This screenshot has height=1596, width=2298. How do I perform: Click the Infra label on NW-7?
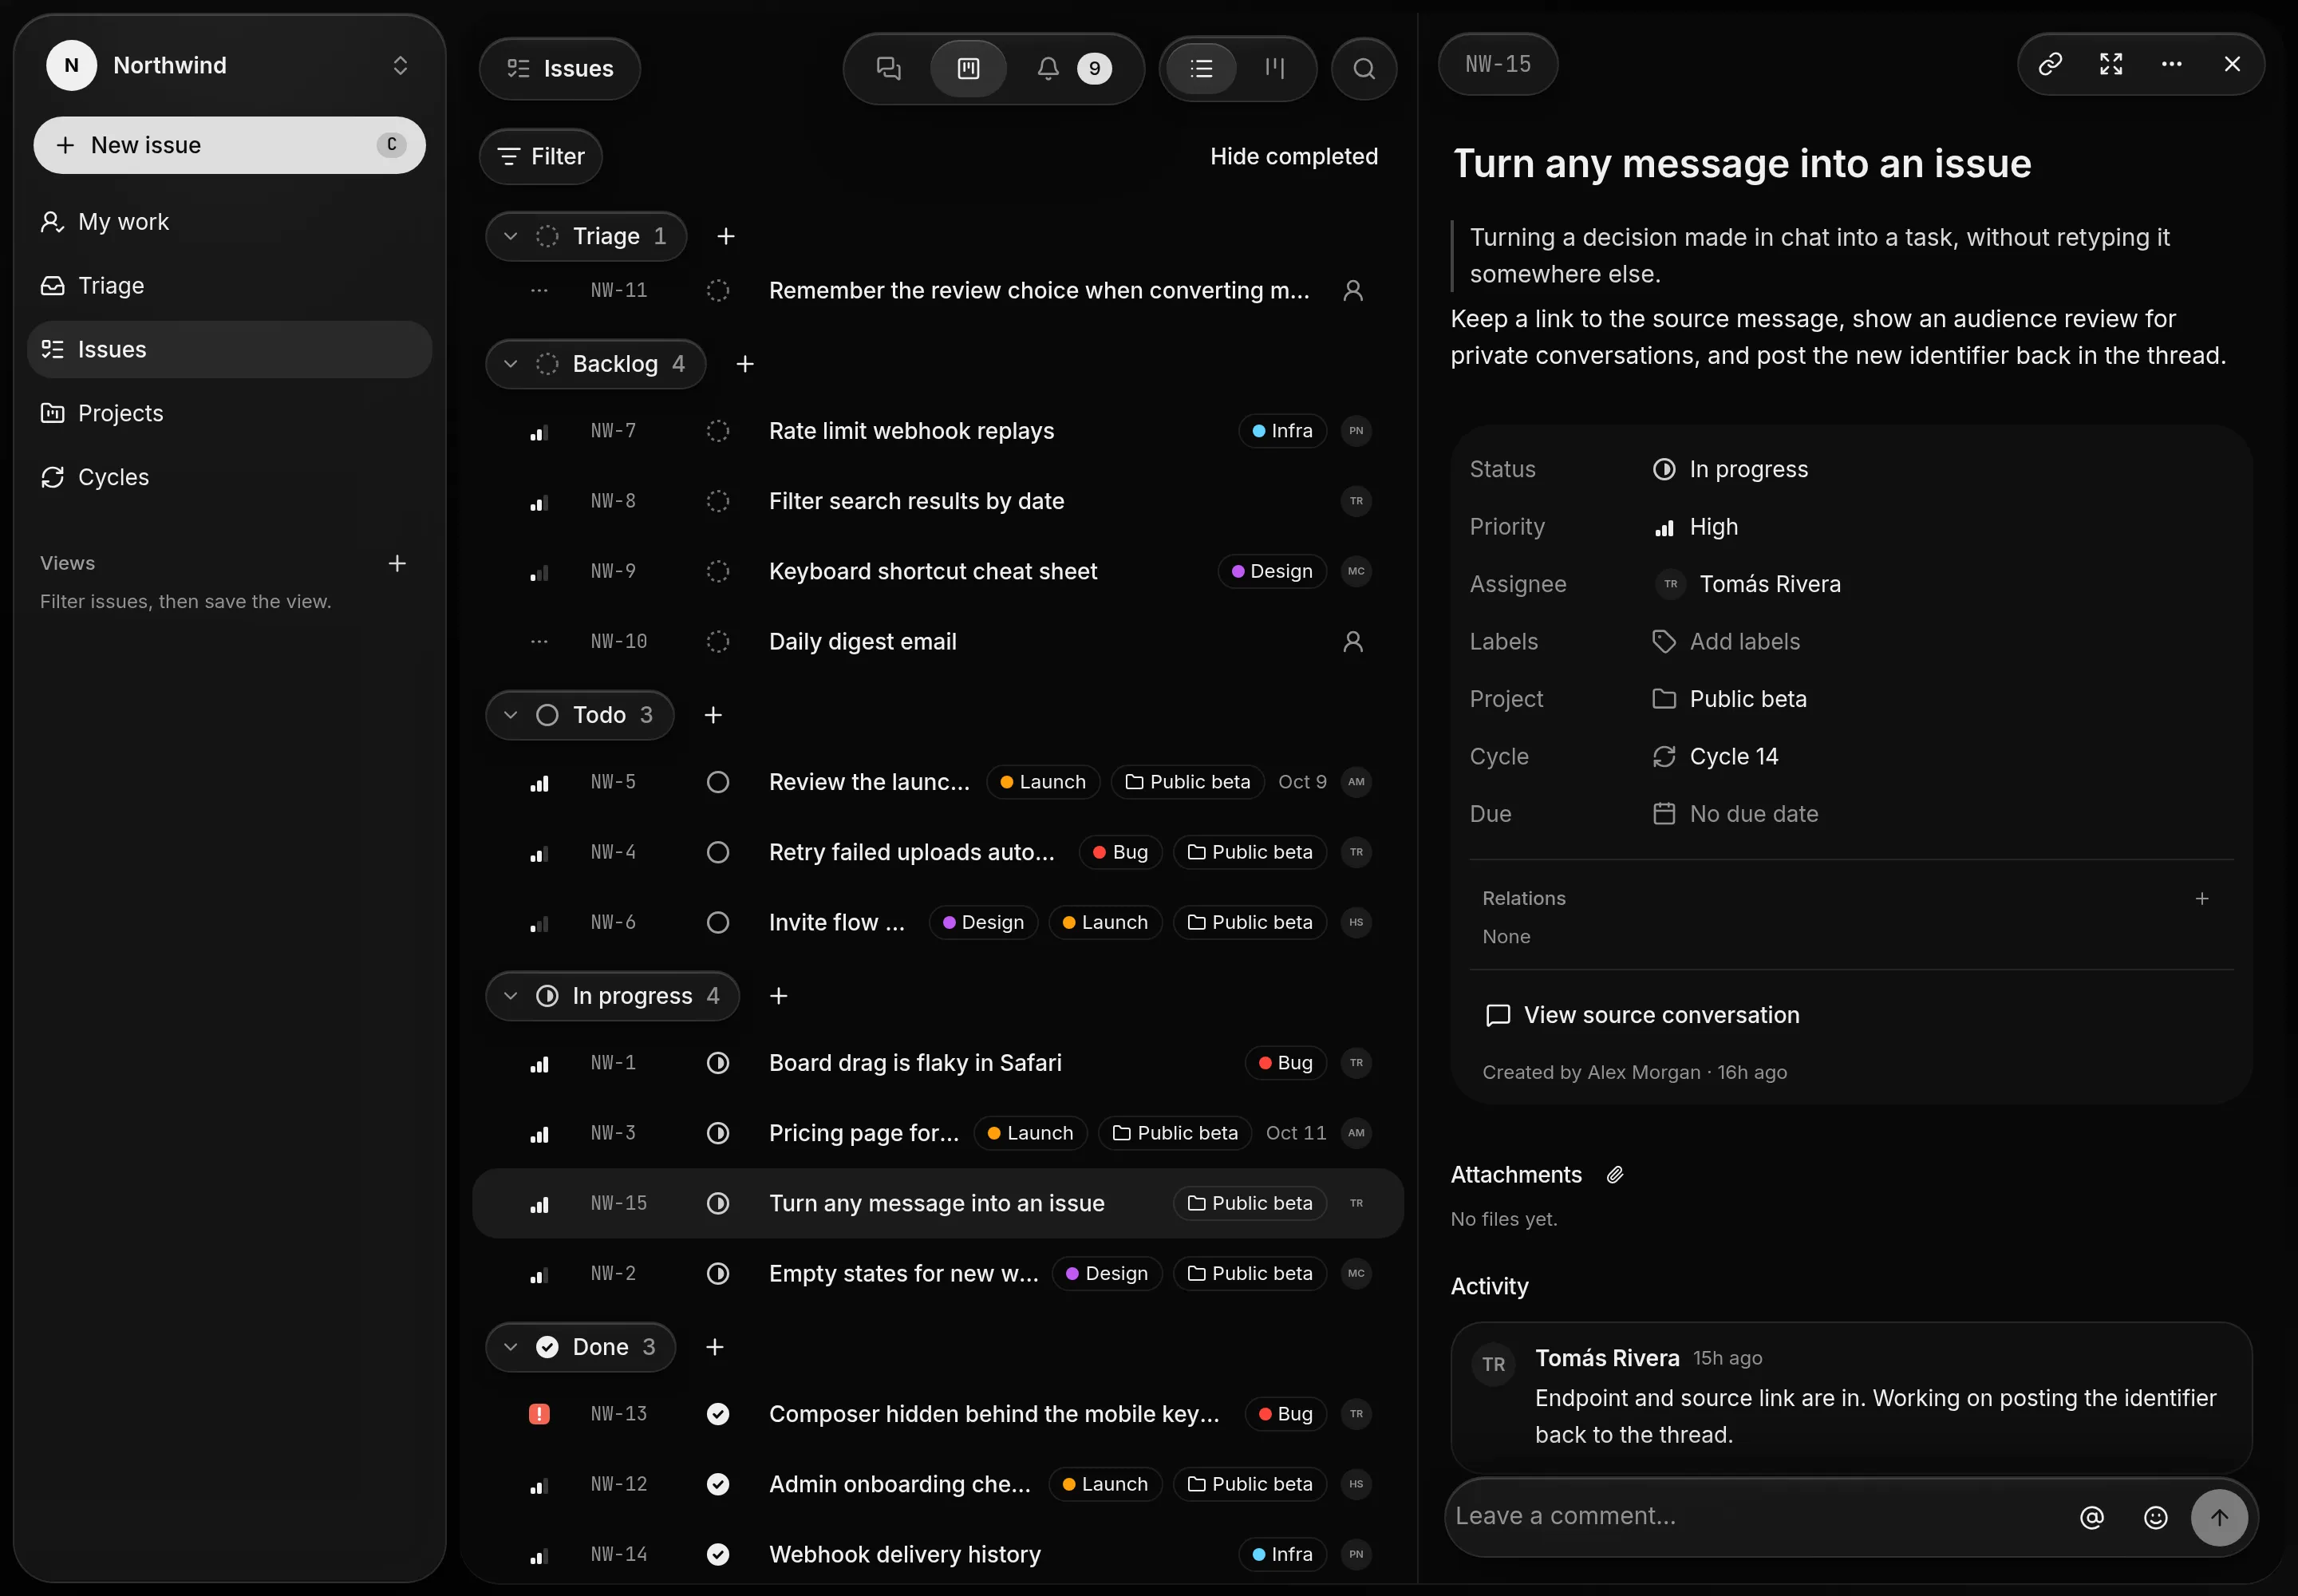pos(1282,431)
